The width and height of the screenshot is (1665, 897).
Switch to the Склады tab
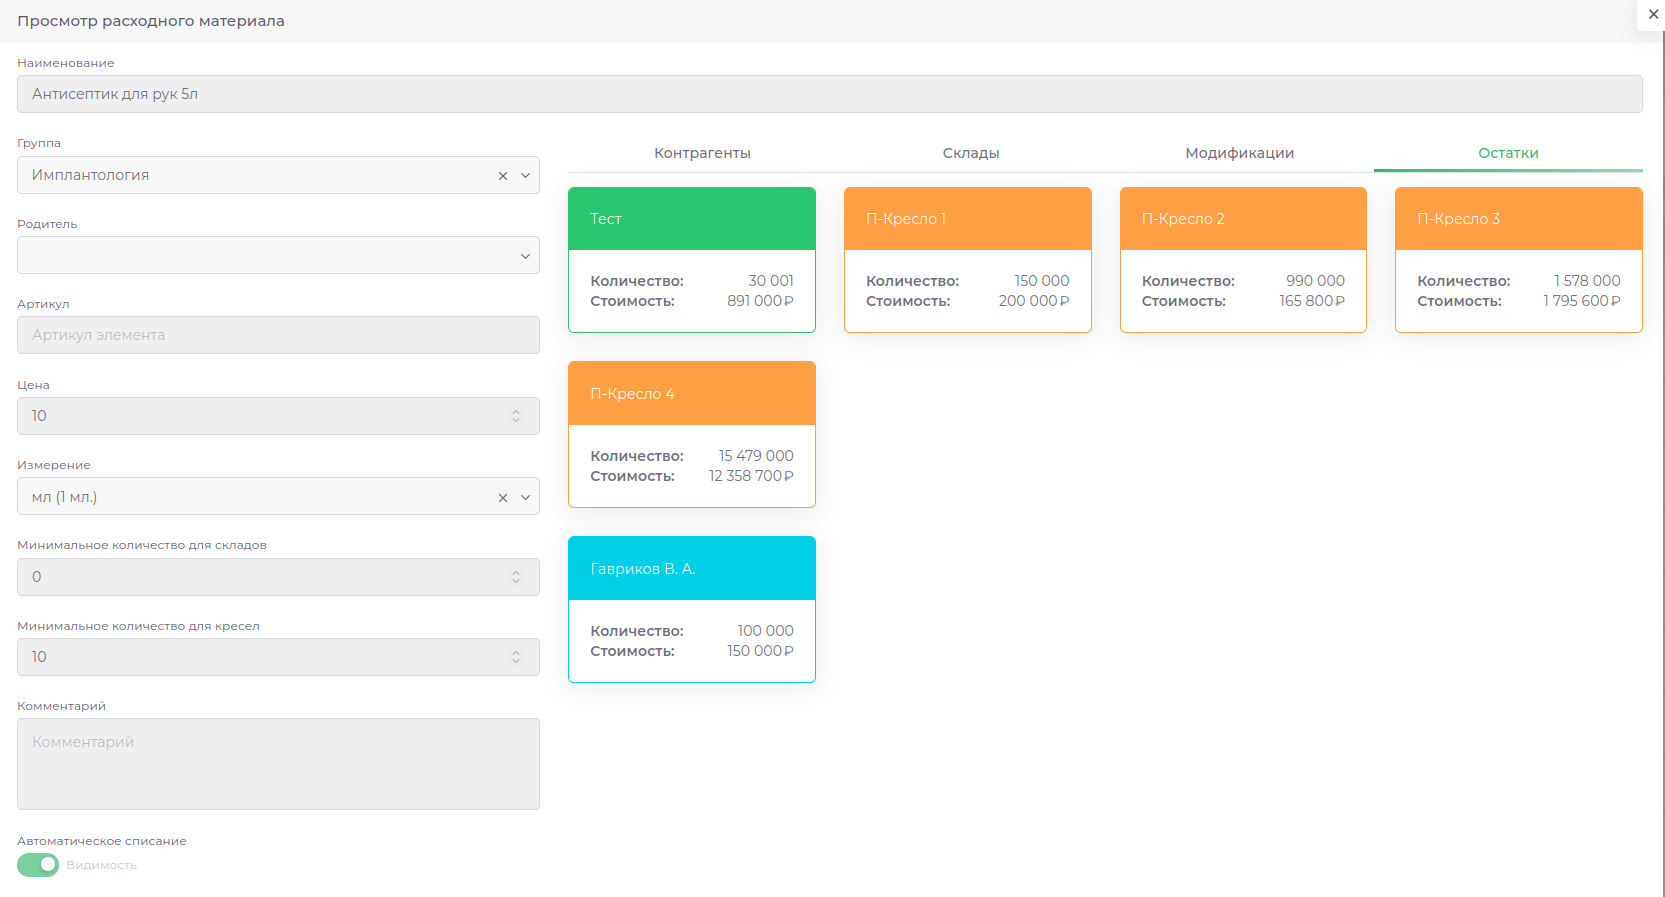click(x=970, y=153)
